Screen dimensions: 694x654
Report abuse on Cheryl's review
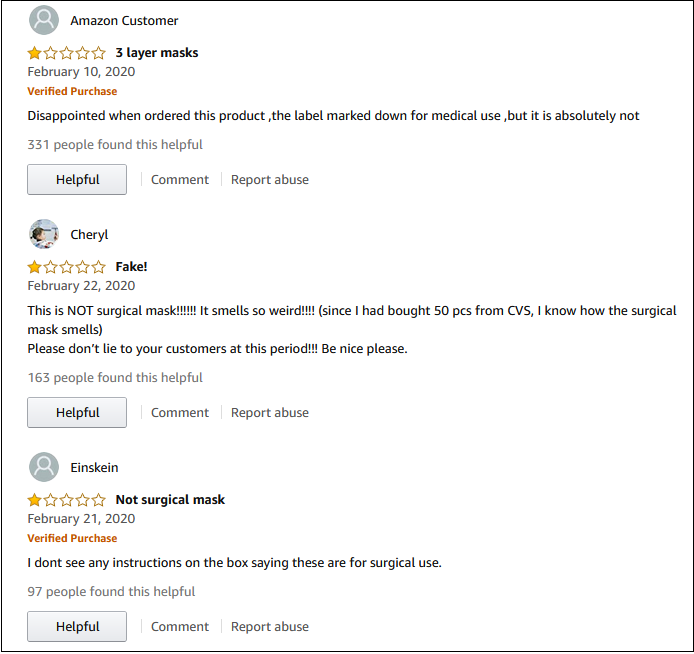[x=270, y=413]
